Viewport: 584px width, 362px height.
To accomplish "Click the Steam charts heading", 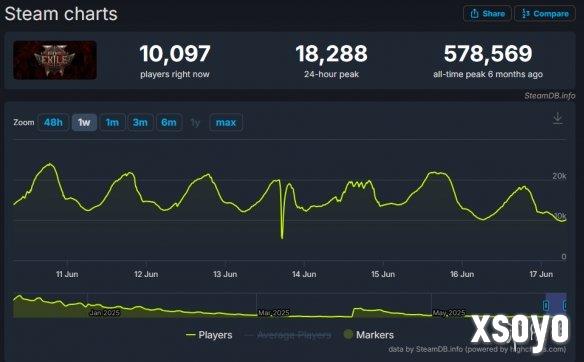I will 61,14.
